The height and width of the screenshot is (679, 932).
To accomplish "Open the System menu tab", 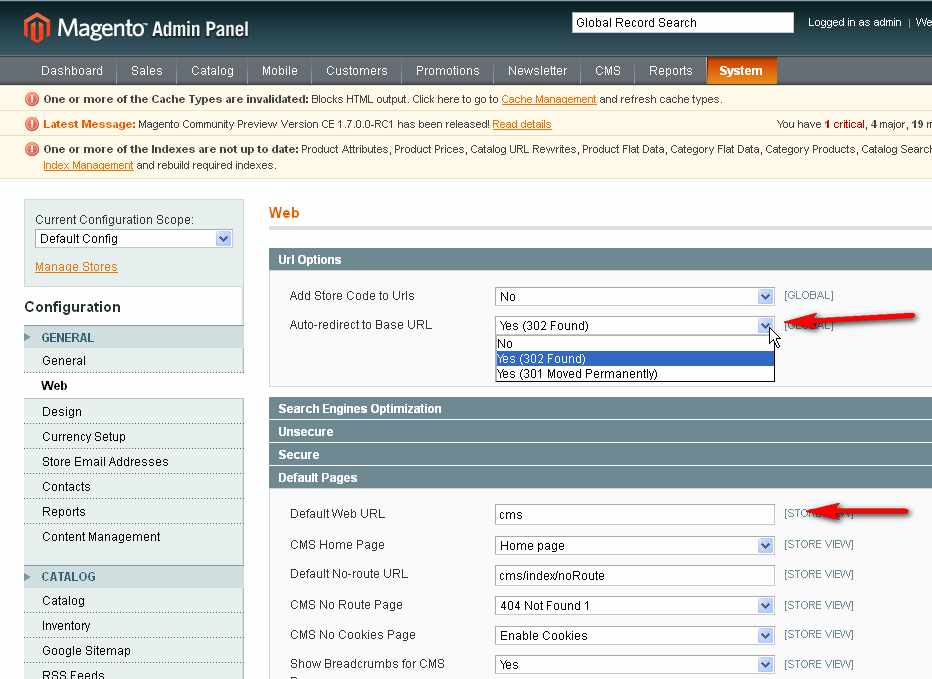I will tap(741, 71).
